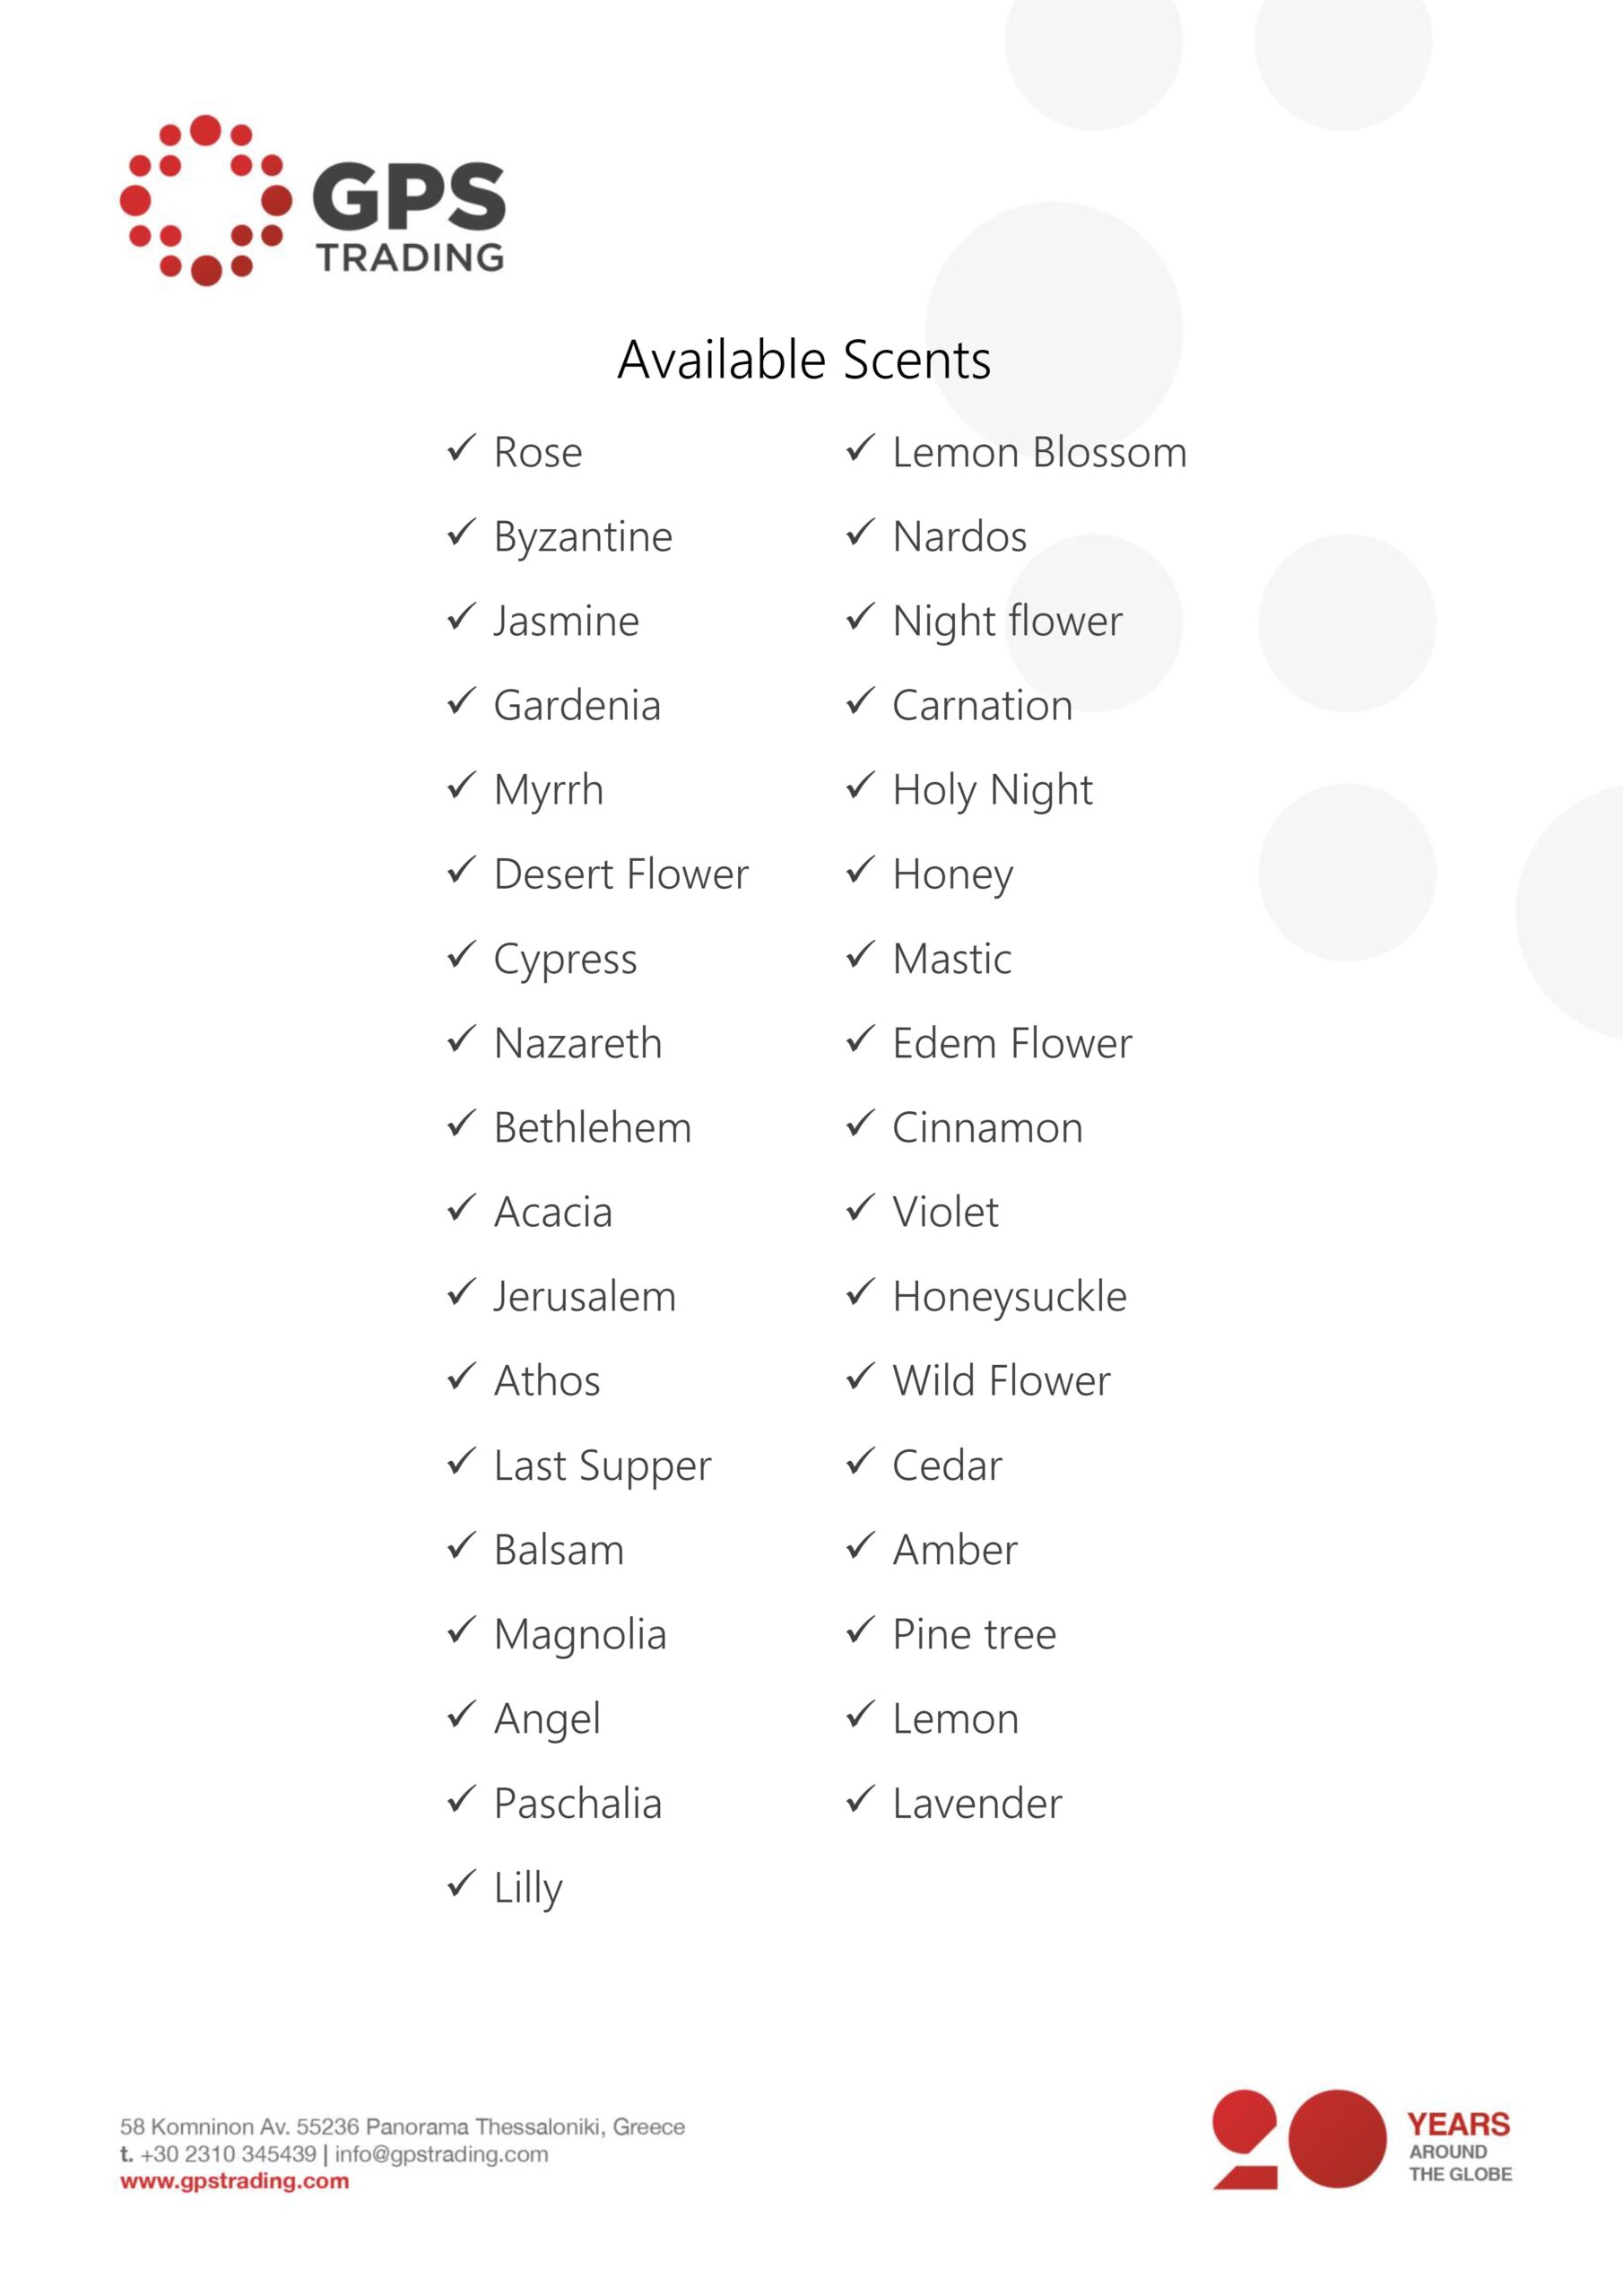The width and height of the screenshot is (1623, 2296).
Task: Click the checkmark next to Lemon Blossom
Action: [860, 447]
